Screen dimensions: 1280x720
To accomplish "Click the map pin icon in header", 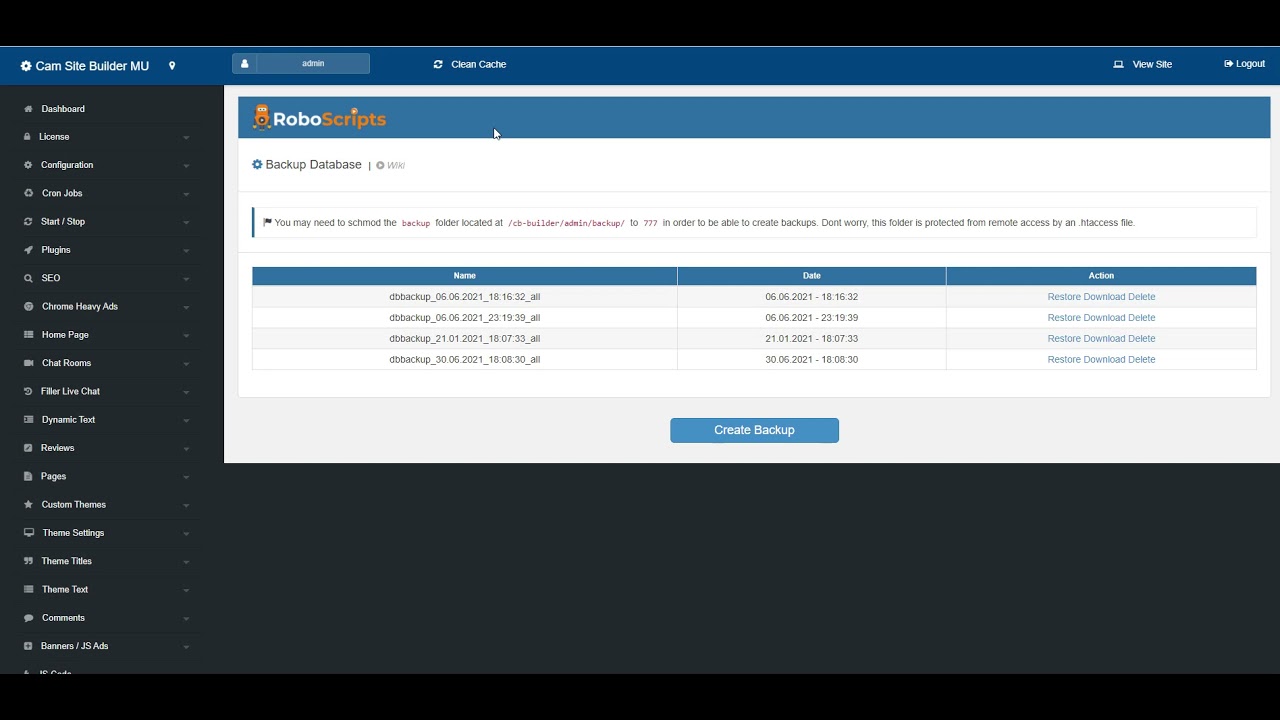I will [172, 66].
